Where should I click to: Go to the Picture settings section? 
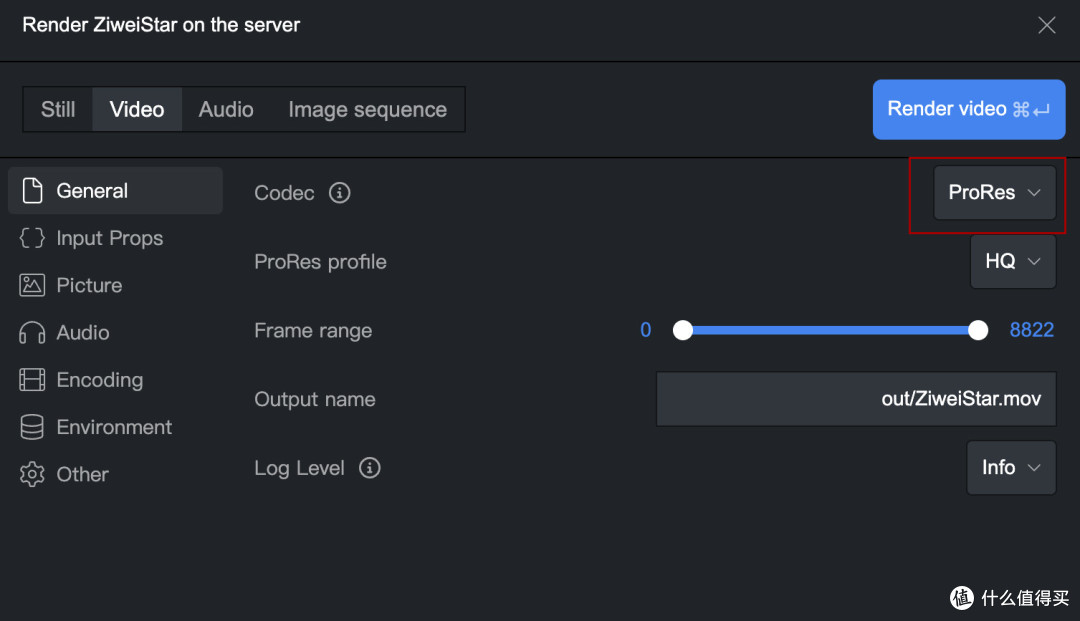click(x=115, y=285)
